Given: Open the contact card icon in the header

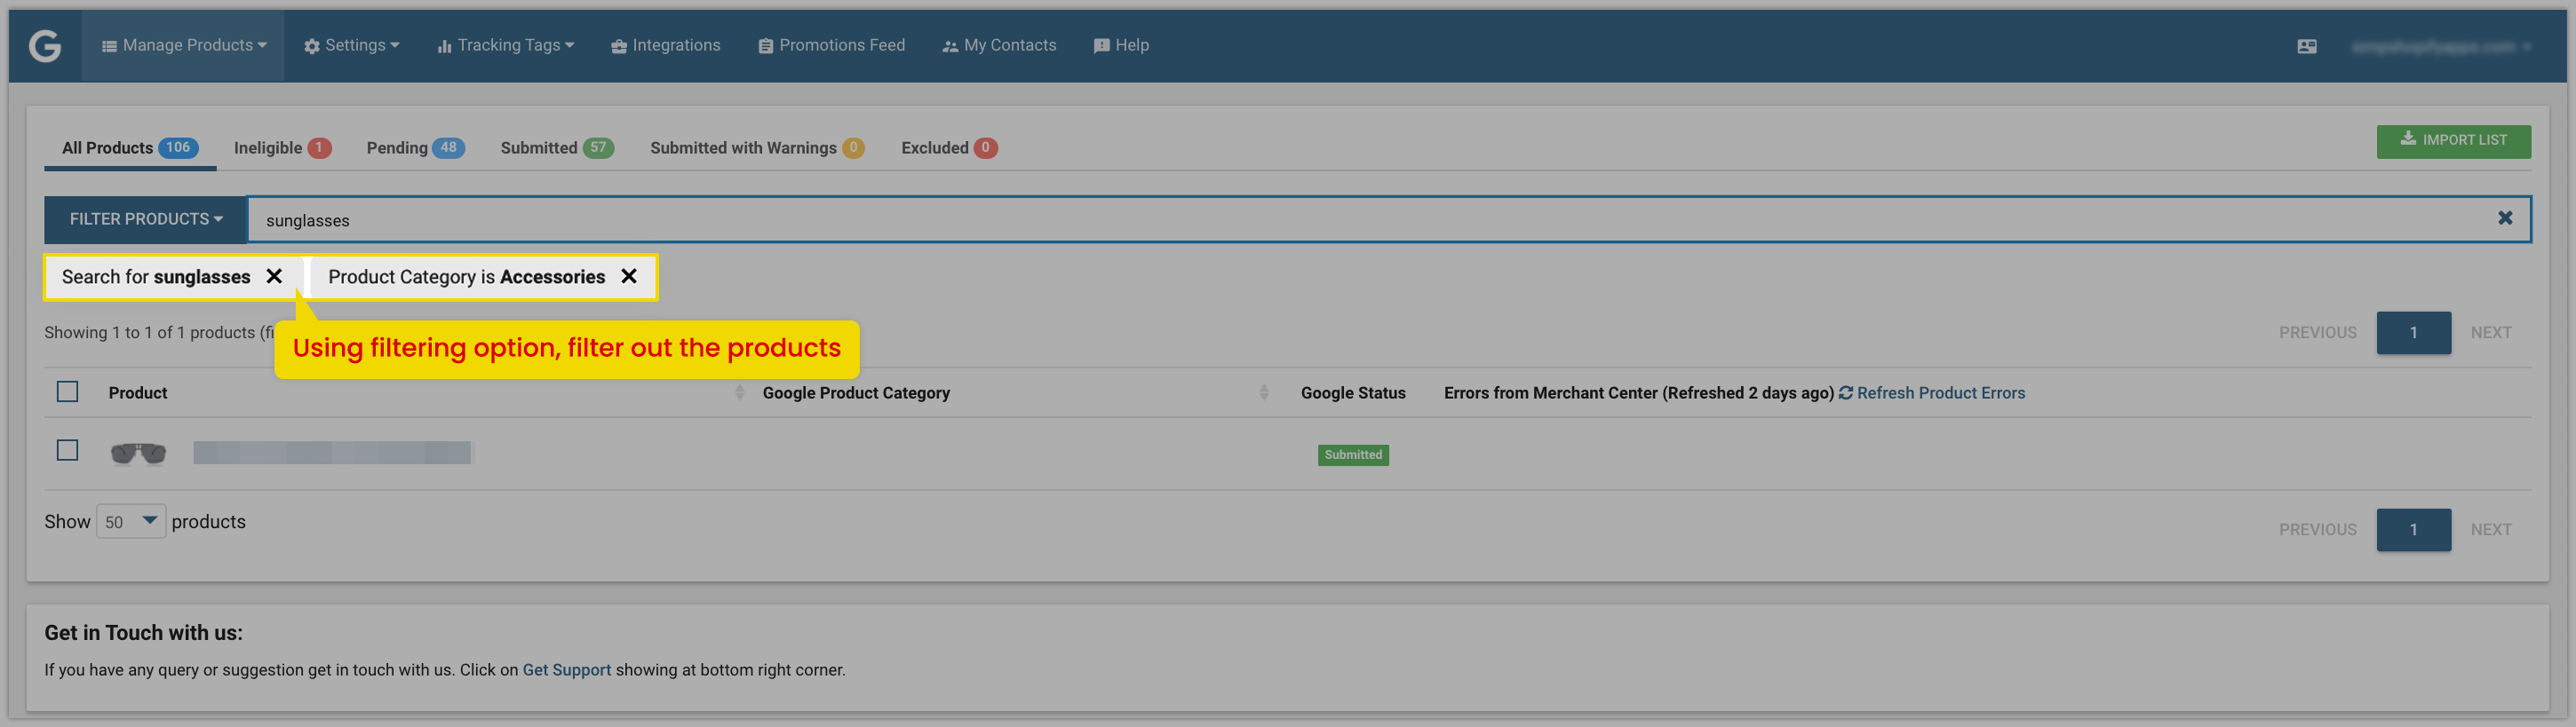Looking at the screenshot, I should pyautogui.click(x=2307, y=46).
